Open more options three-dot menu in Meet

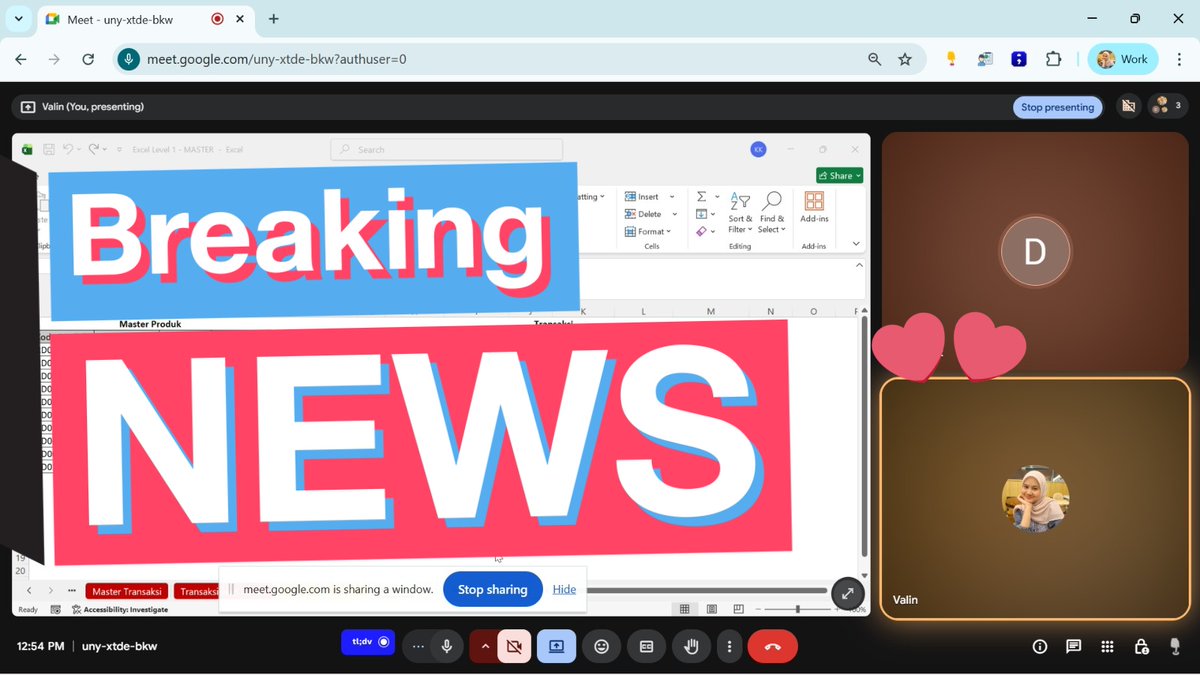click(x=730, y=646)
